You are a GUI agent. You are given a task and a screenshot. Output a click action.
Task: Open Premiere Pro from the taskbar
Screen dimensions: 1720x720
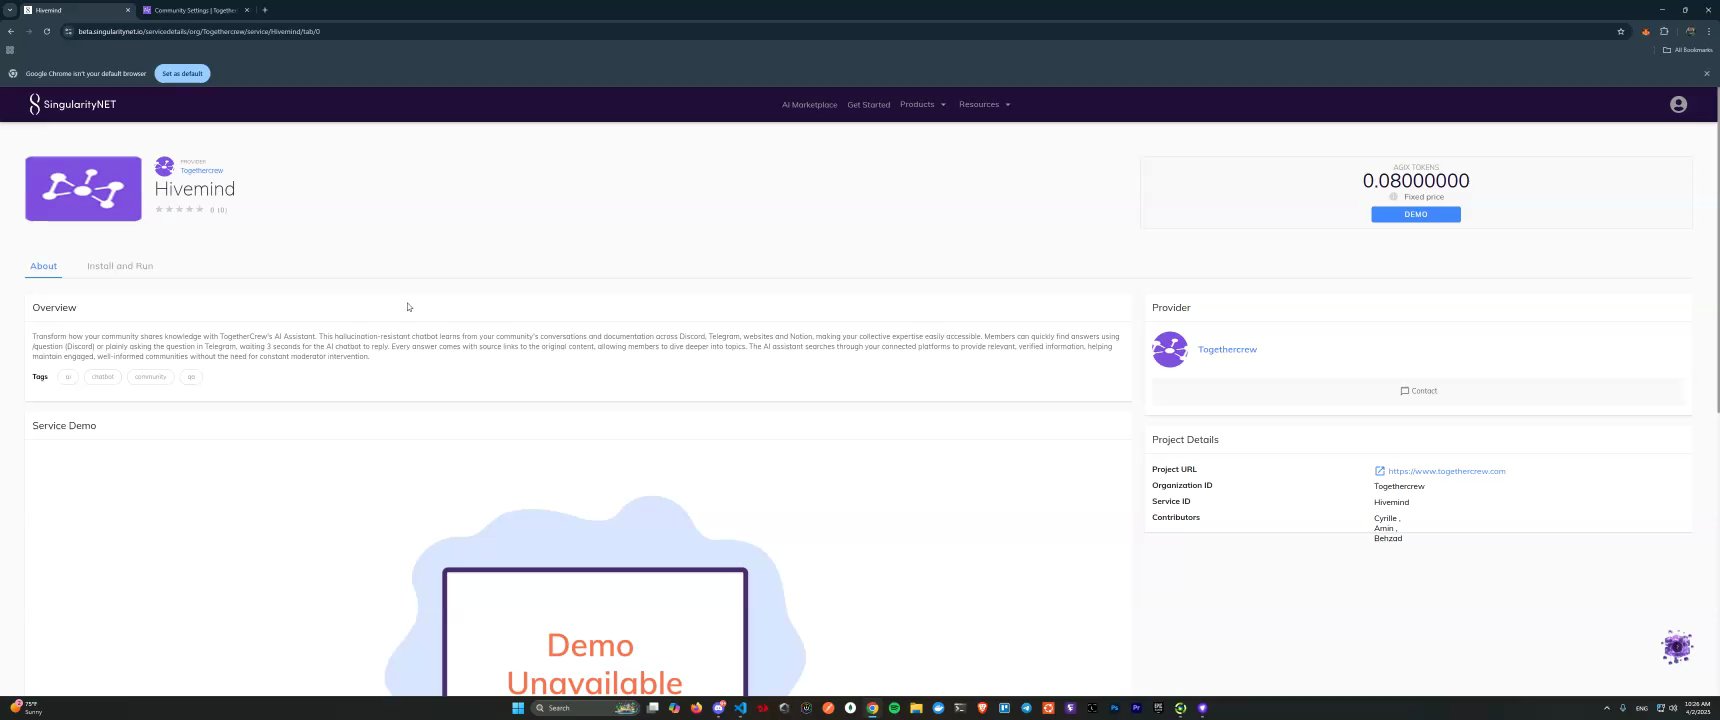(1136, 708)
